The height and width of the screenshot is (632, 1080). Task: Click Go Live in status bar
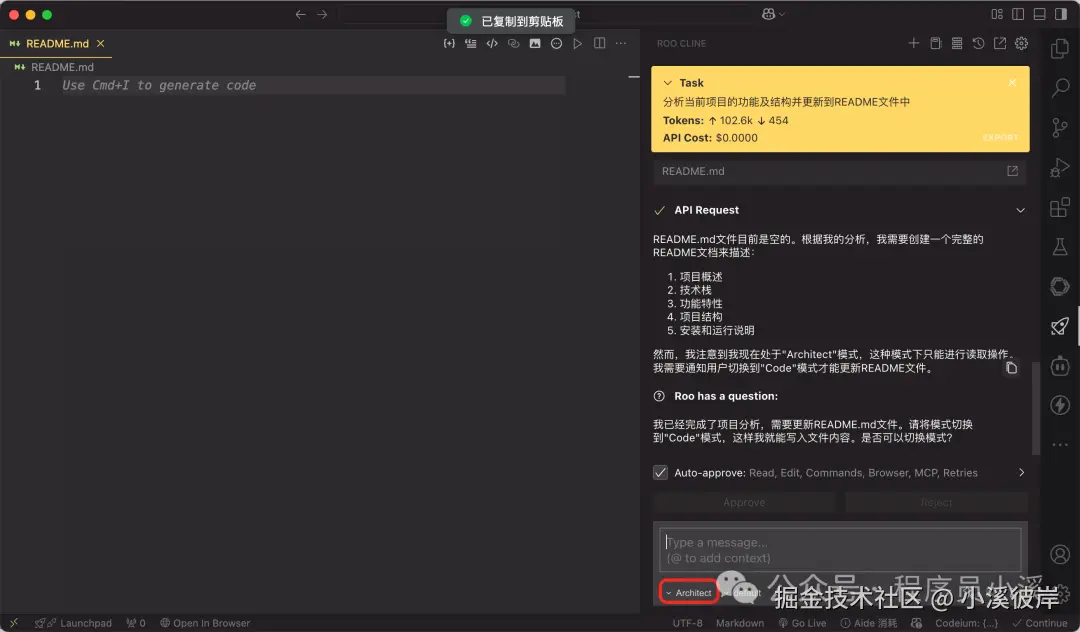click(802, 623)
